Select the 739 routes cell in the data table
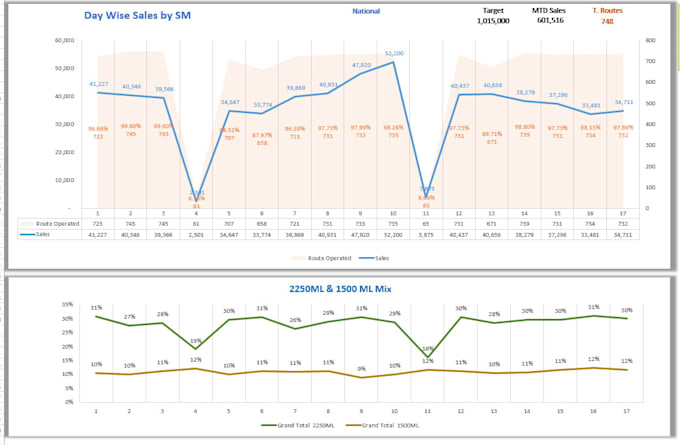The image size is (680, 445). point(524,224)
